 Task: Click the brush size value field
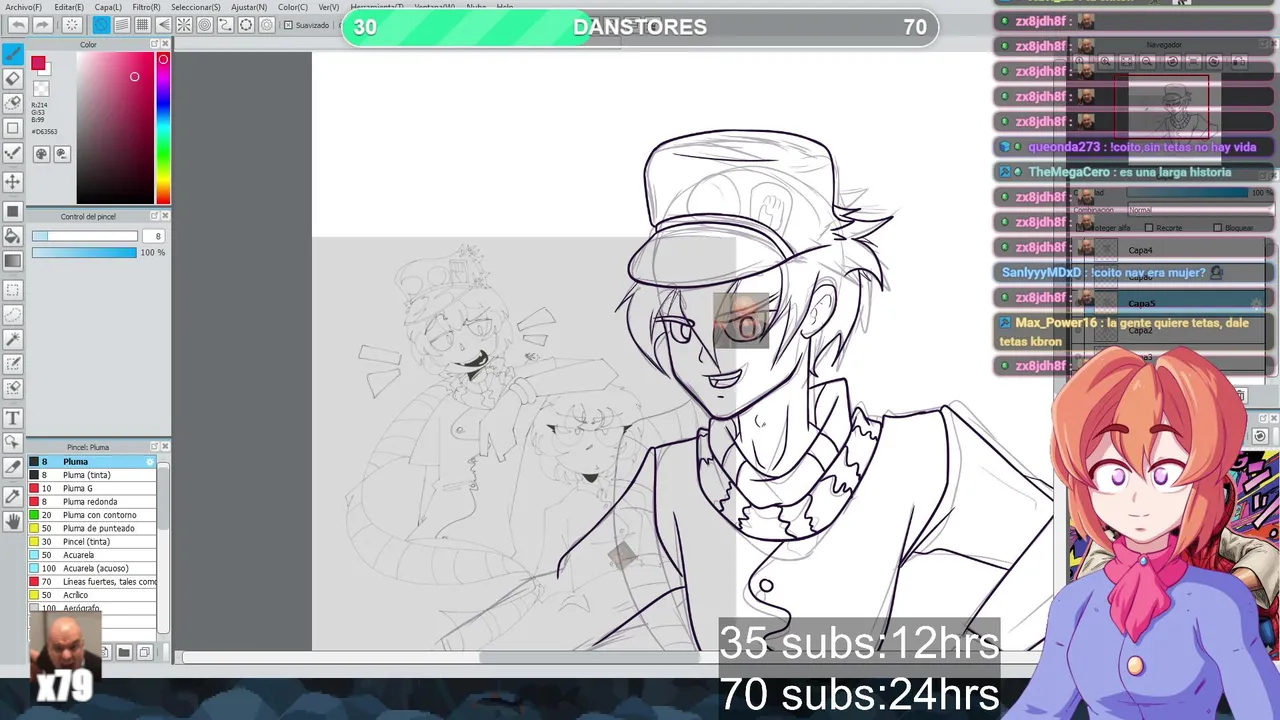154,236
